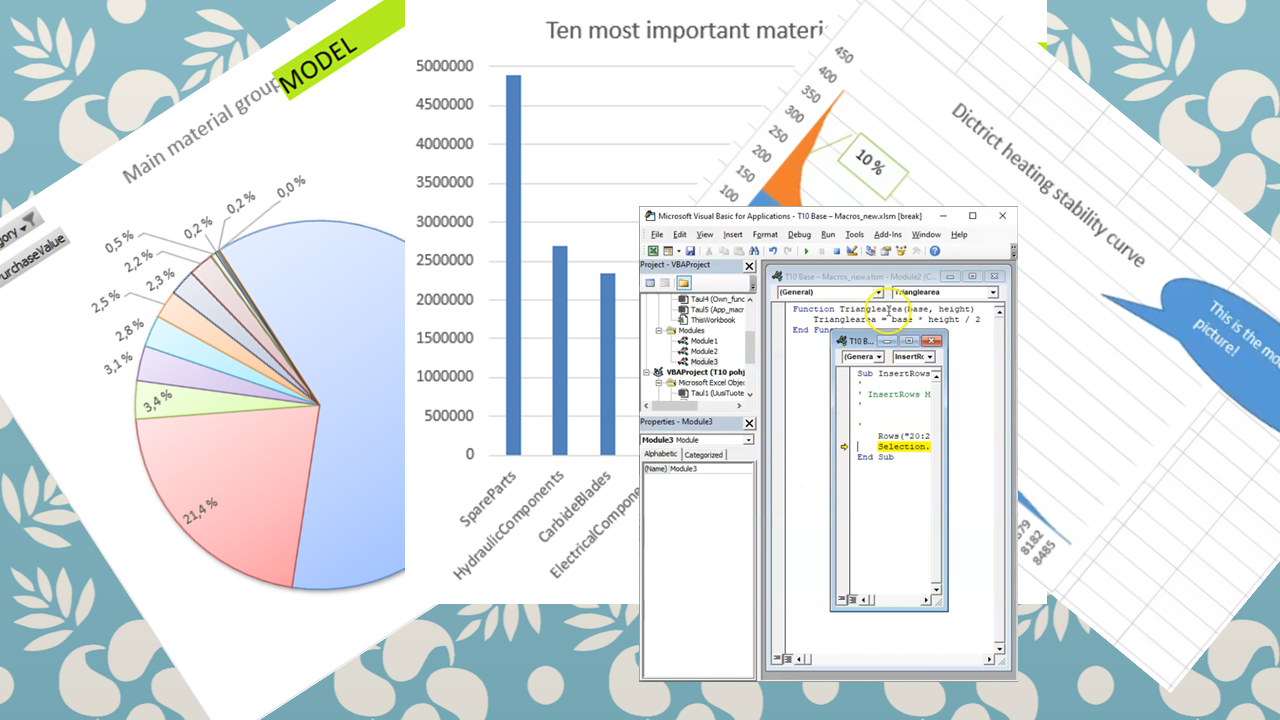This screenshot has width=1280, height=720.
Task: Click the (Name) Module3 property field
Action: tap(696, 468)
